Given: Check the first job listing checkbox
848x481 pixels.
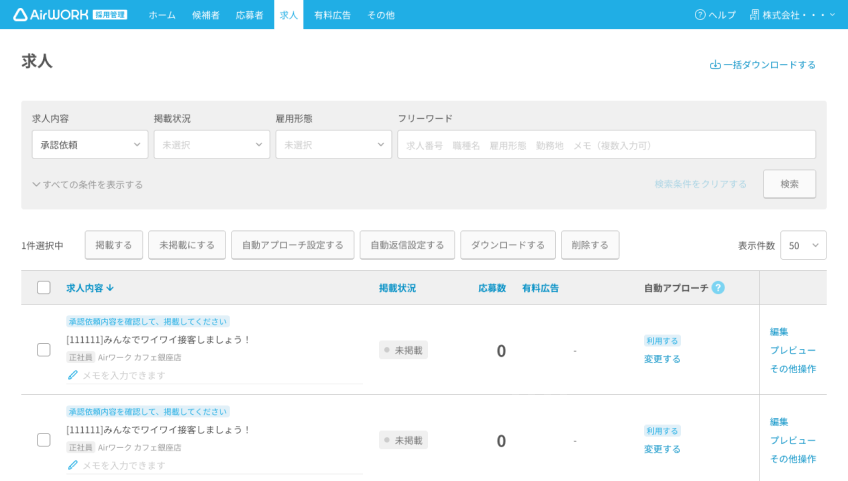Looking at the screenshot, I should tap(44, 350).
